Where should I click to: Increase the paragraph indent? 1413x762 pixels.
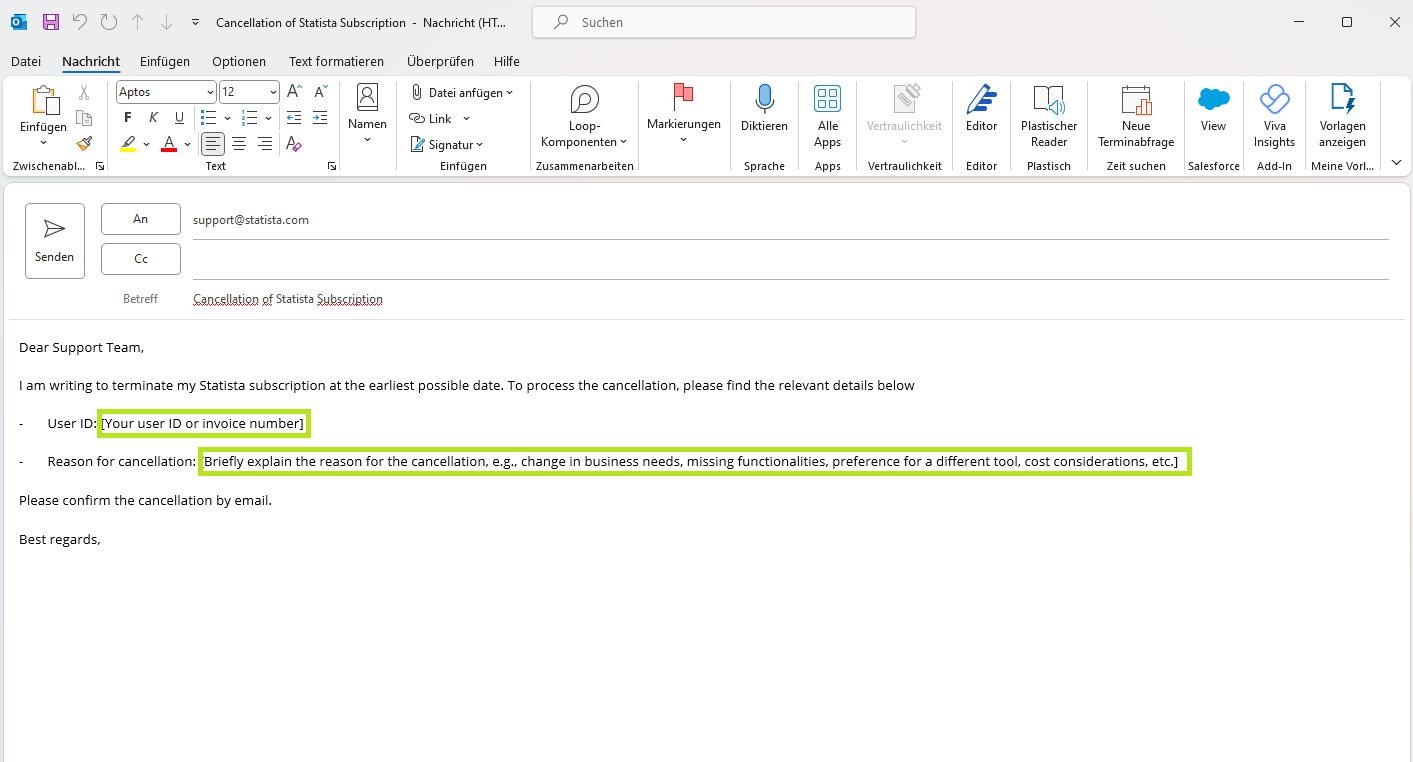[320, 118]
